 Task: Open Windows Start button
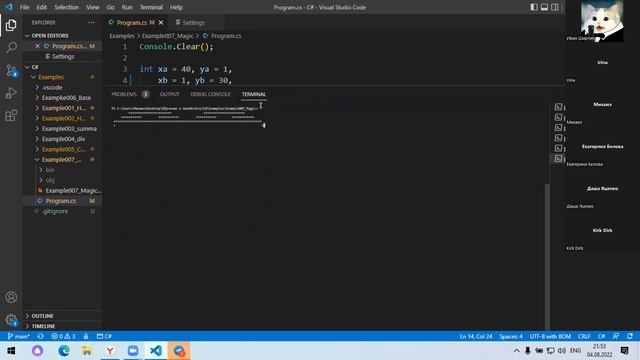(11, 351)
